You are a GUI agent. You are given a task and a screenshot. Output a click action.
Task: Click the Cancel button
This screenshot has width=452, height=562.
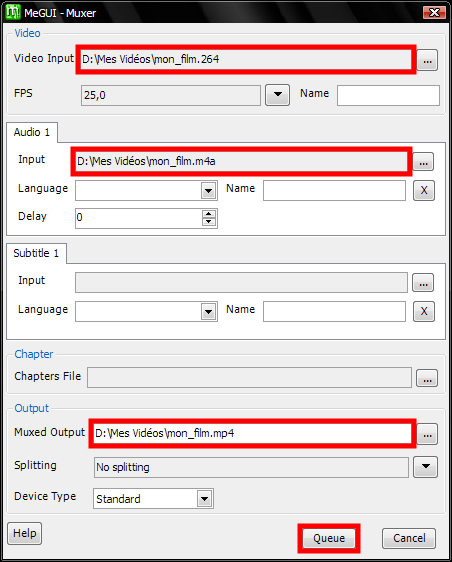tap(409, 538)
